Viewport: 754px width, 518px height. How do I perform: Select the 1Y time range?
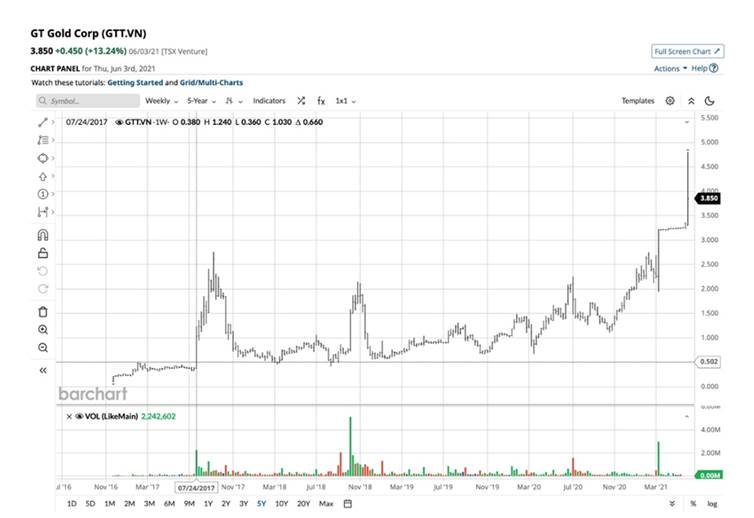(x=208, y=503)
